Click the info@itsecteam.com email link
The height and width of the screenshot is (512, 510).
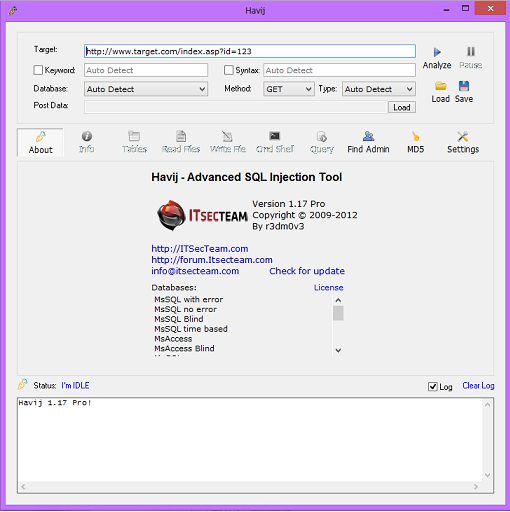195,271
